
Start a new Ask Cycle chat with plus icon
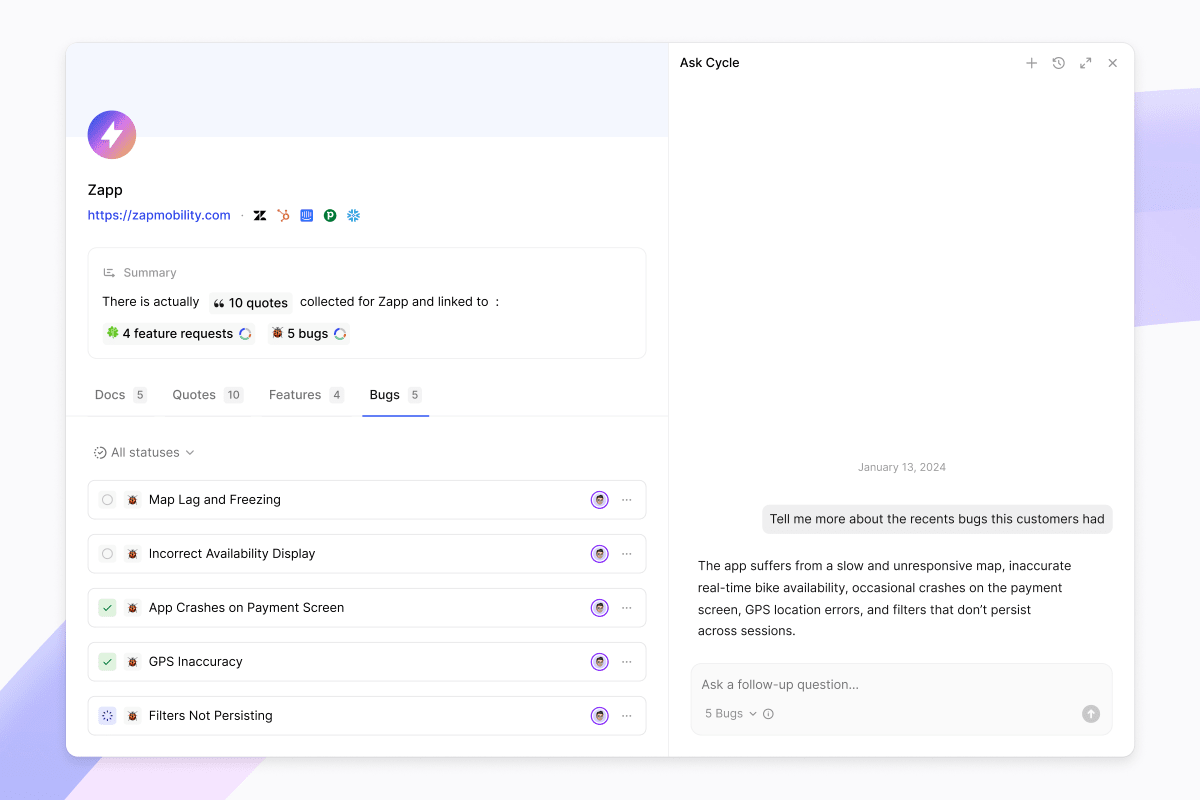[1032, 63]
